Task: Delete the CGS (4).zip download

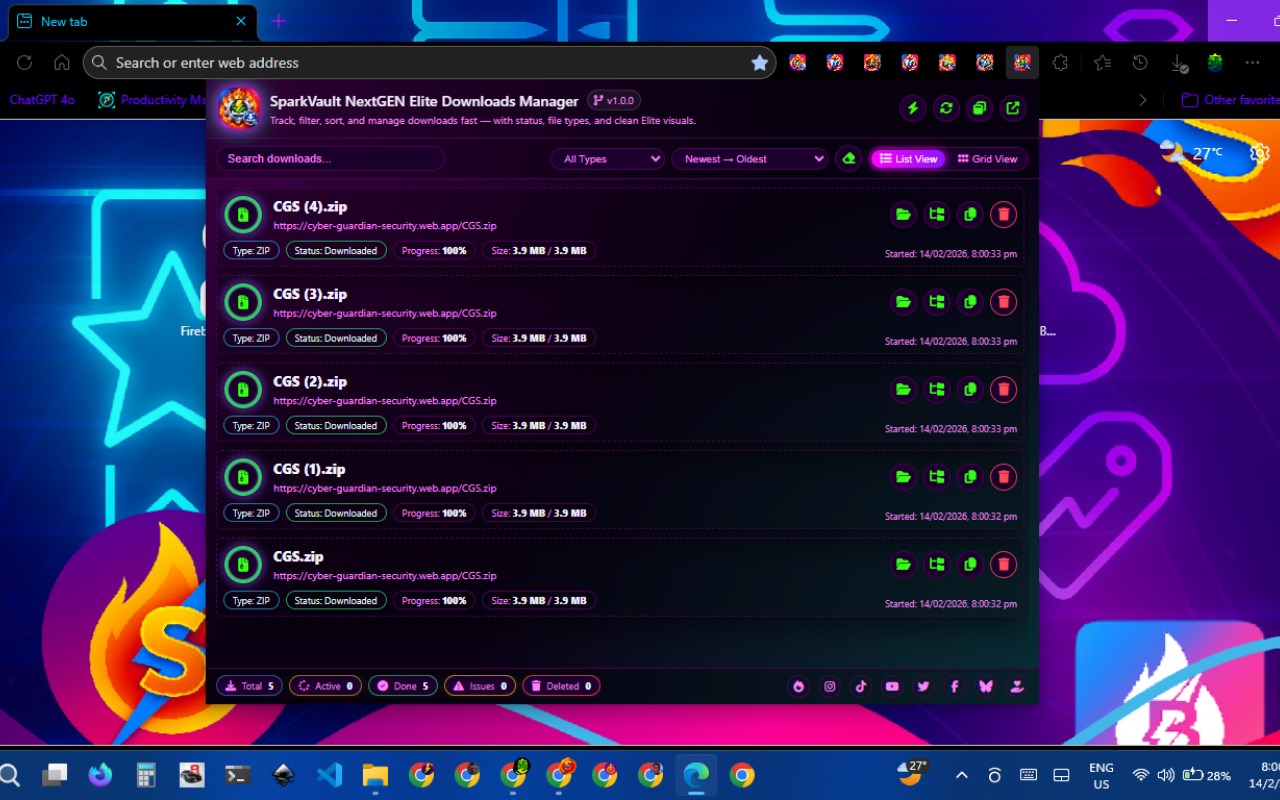Action: tap(1003, 214)
